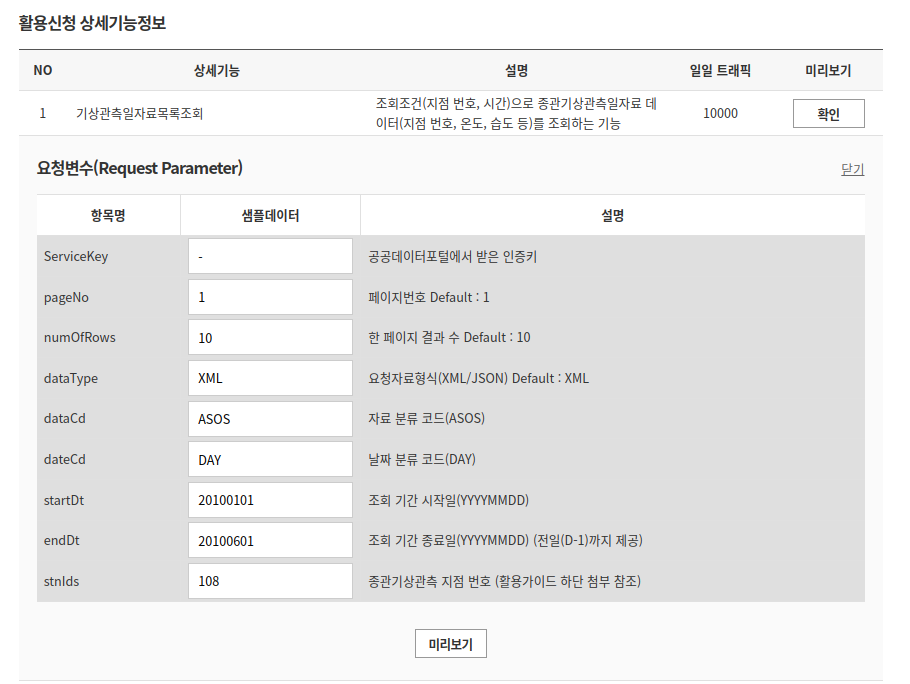Click the dateCd field showing DAY

[270, 459]
